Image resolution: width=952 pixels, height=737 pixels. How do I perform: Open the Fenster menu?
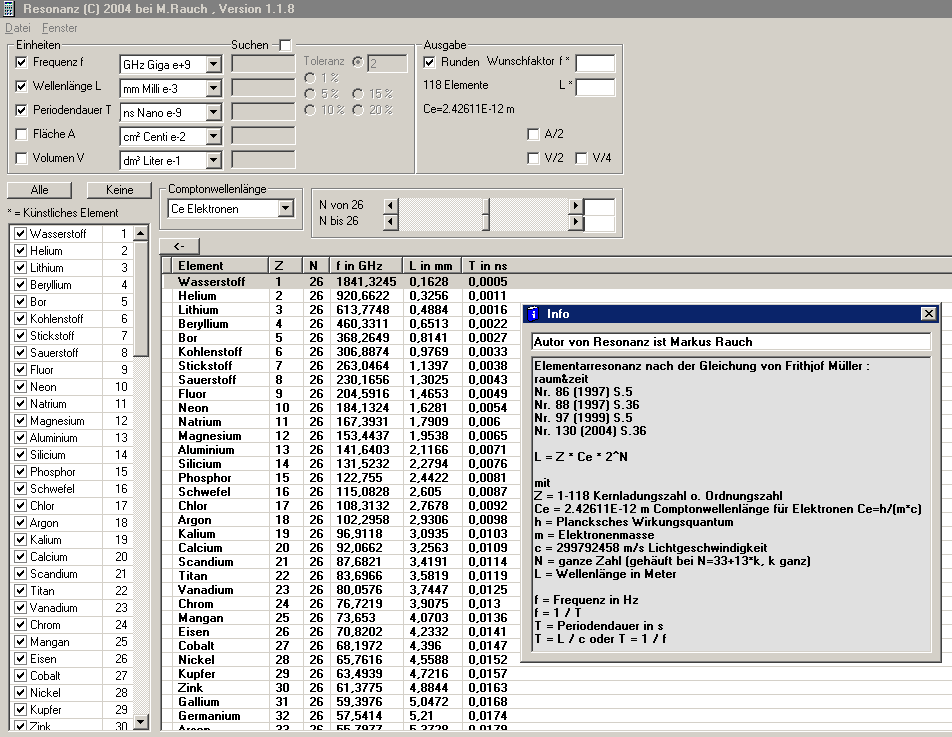[60, 28]
